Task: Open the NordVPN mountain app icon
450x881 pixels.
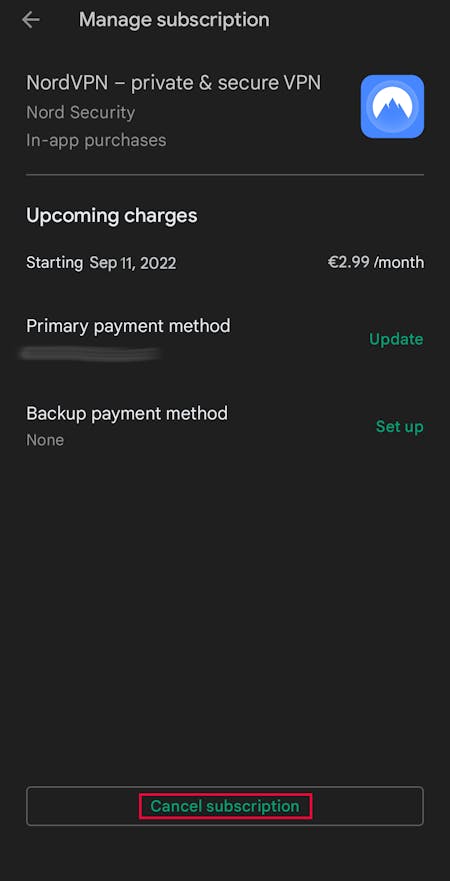Action: [x=392, y=106]
